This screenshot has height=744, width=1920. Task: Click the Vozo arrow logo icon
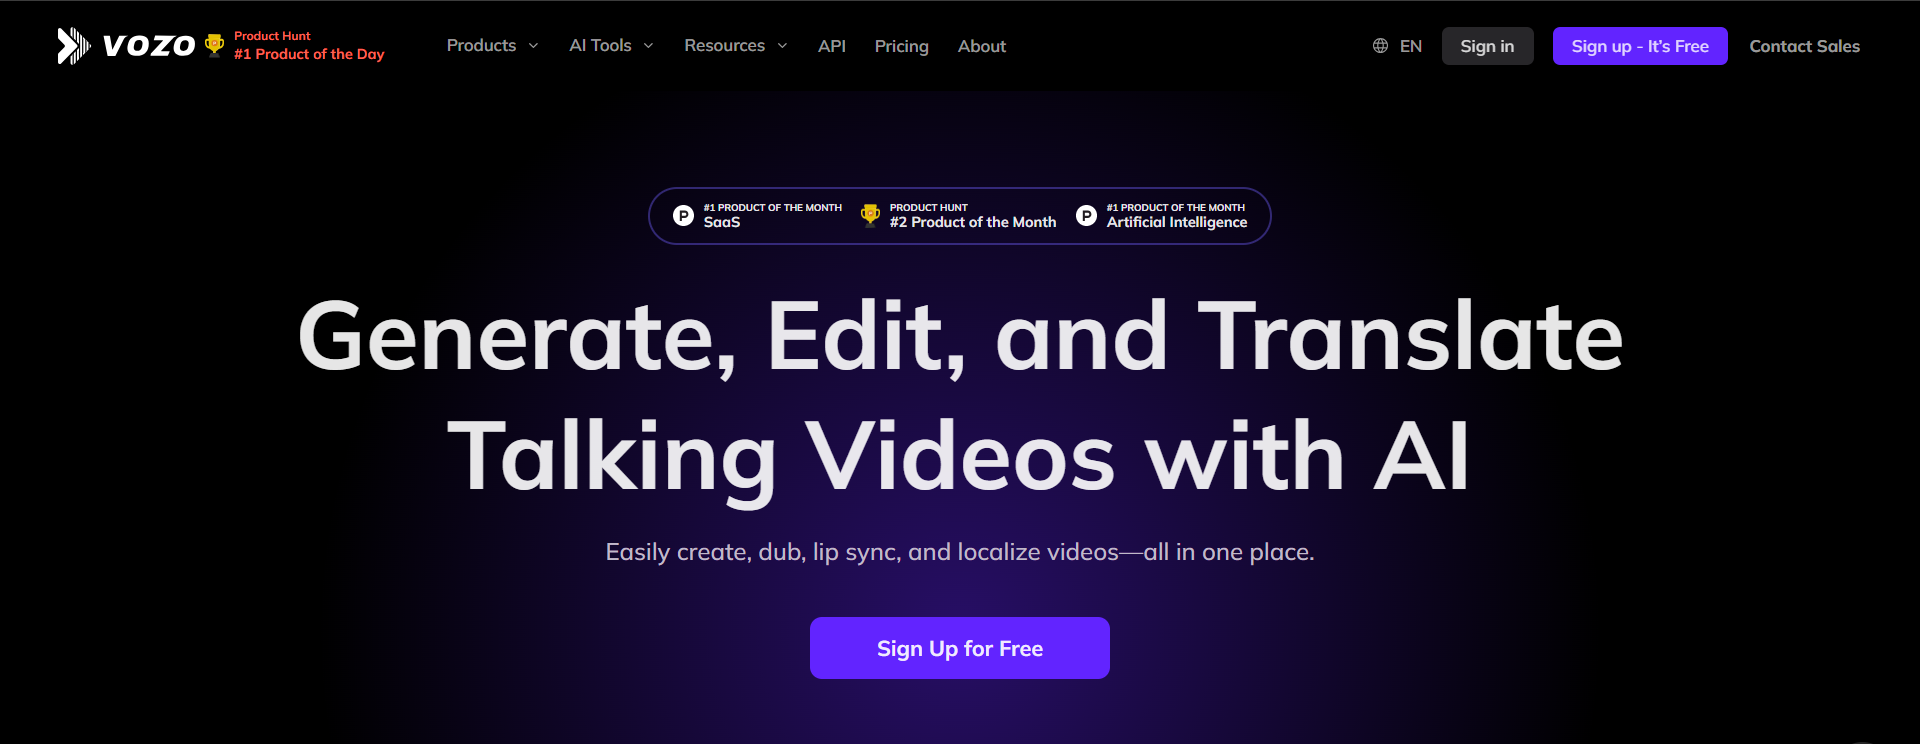point(73,46)
